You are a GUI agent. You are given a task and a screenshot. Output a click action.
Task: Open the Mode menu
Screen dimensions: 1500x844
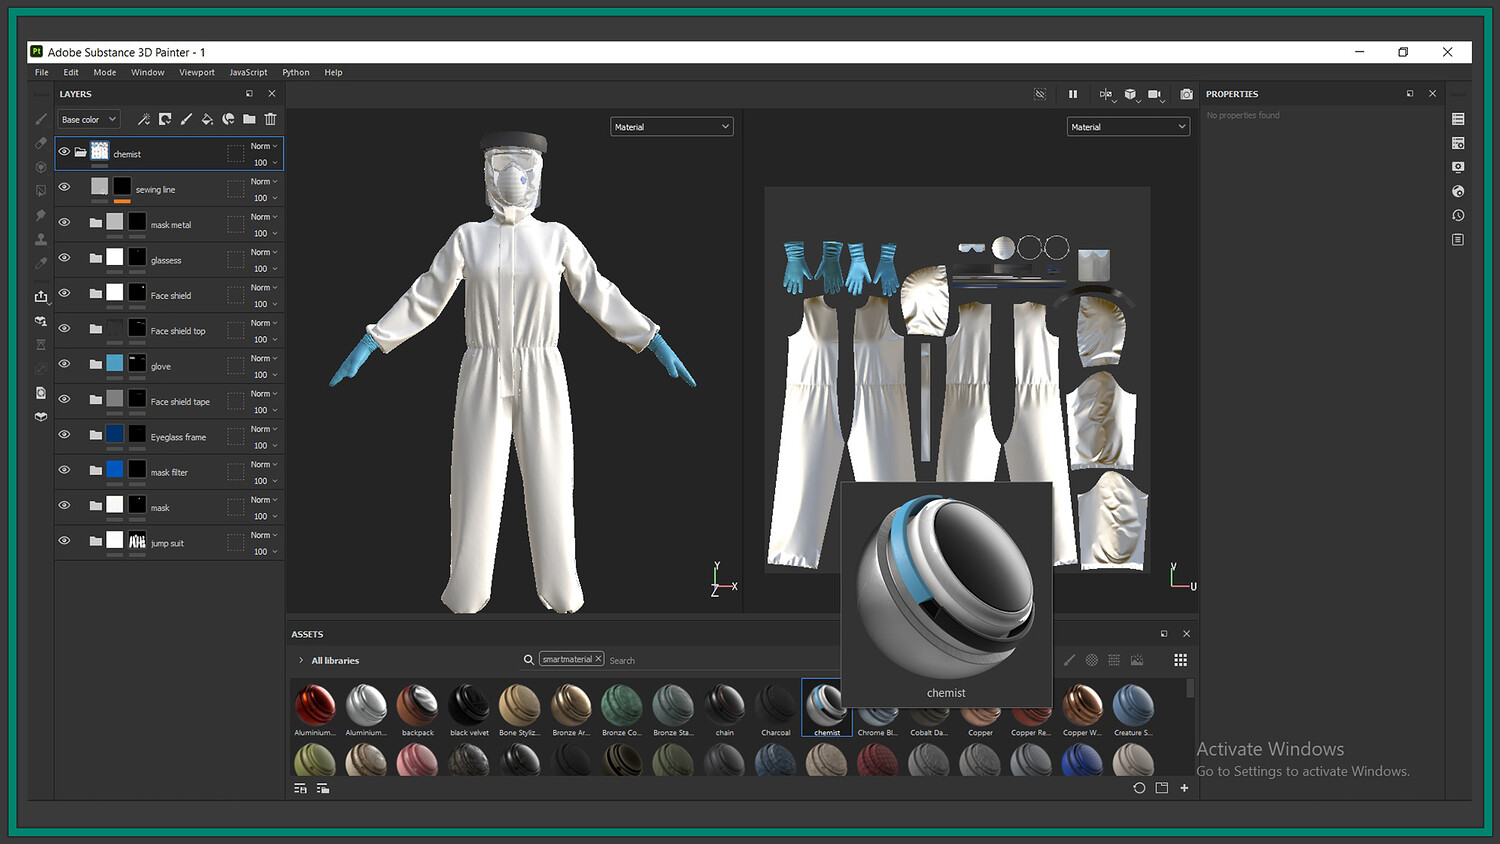click(105, 72)
